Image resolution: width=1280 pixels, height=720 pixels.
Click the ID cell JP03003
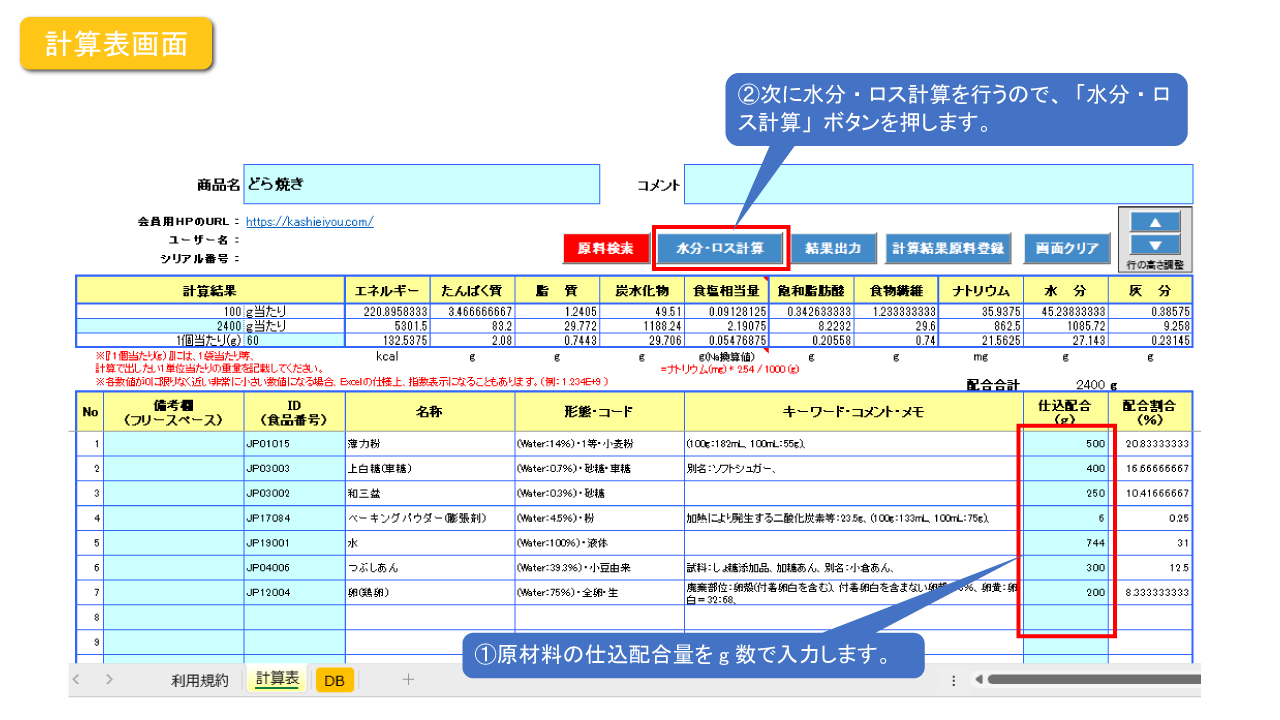point(294,468)
